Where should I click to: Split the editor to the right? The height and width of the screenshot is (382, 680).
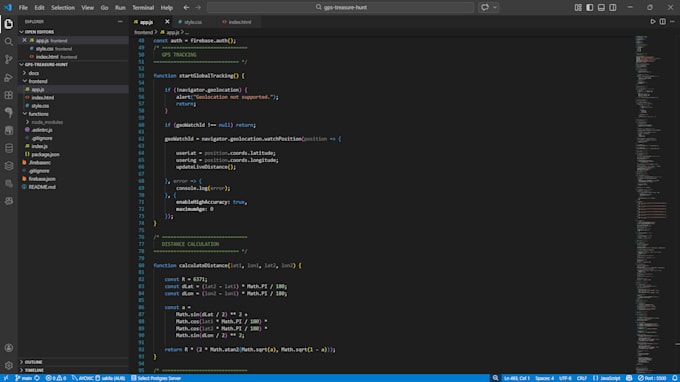pos(663,22)
